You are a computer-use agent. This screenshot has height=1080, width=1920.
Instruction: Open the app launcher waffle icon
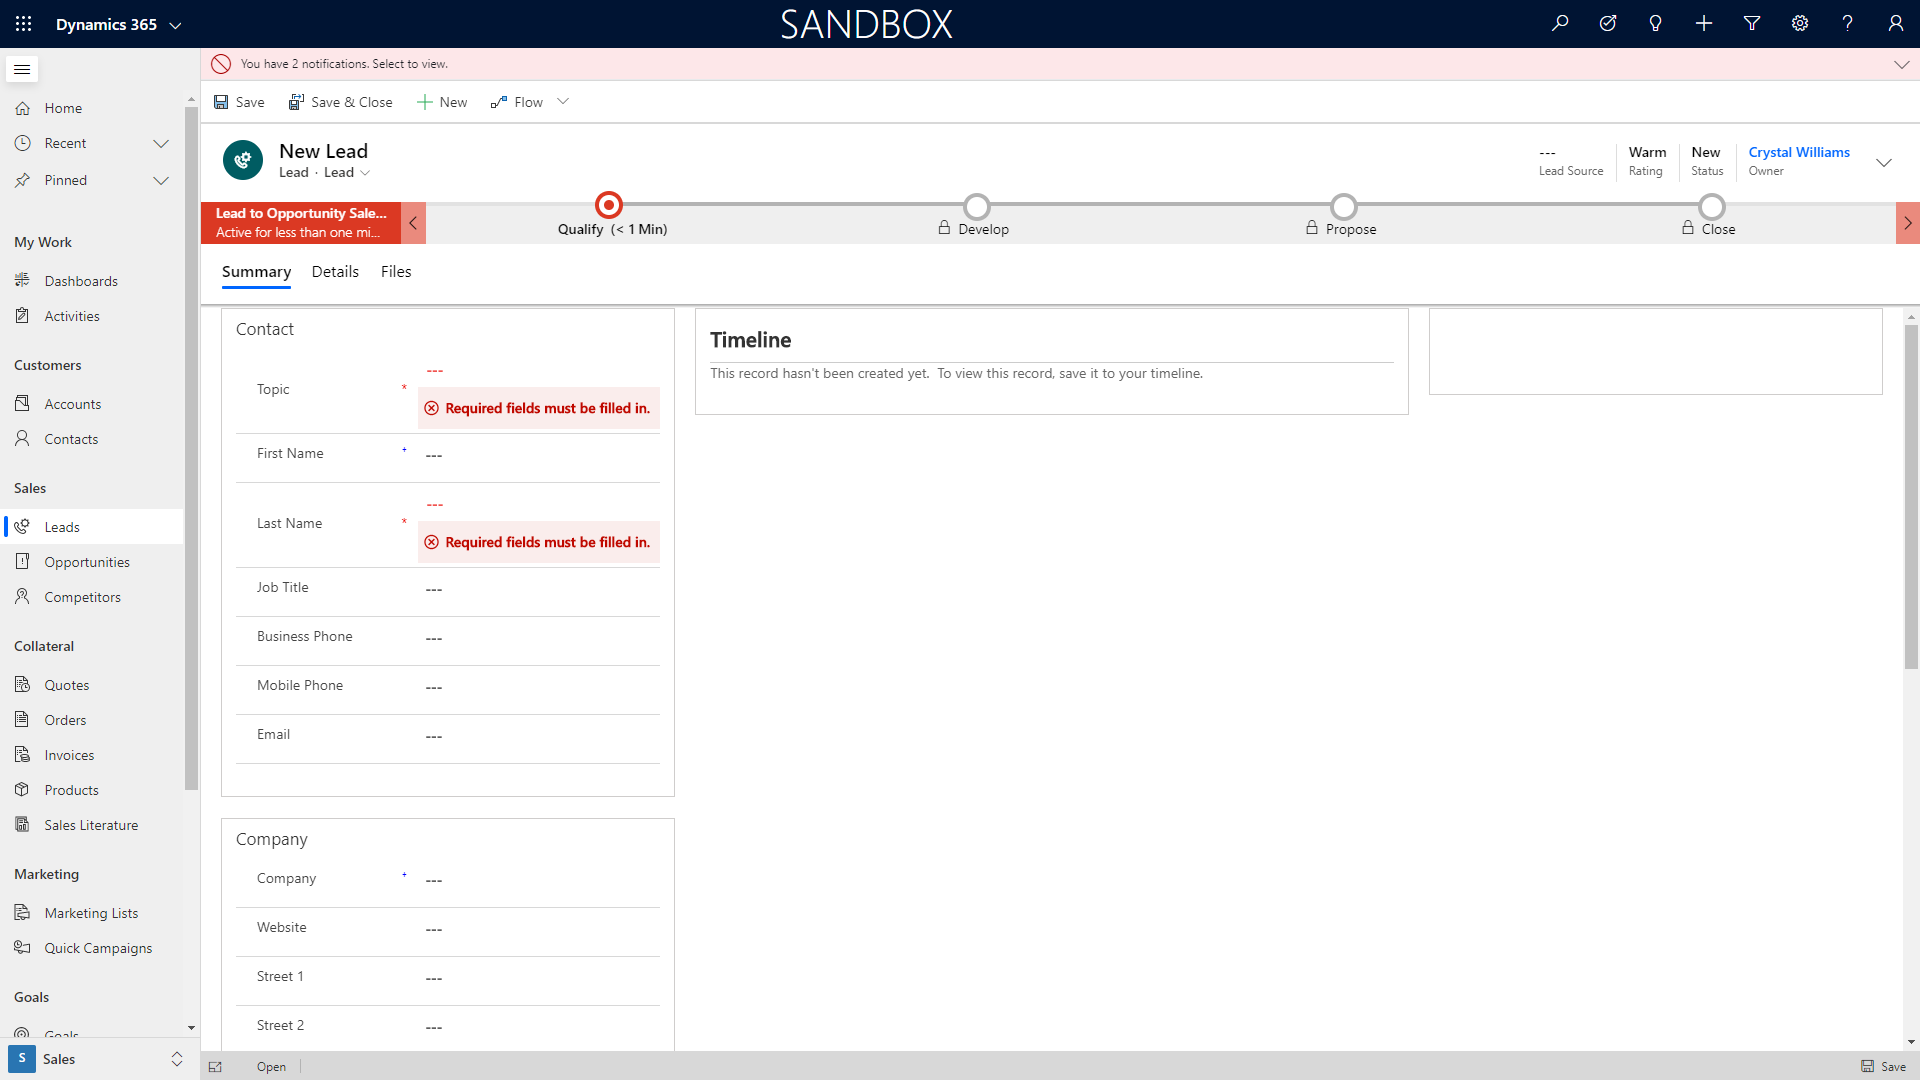click(23, 24)
